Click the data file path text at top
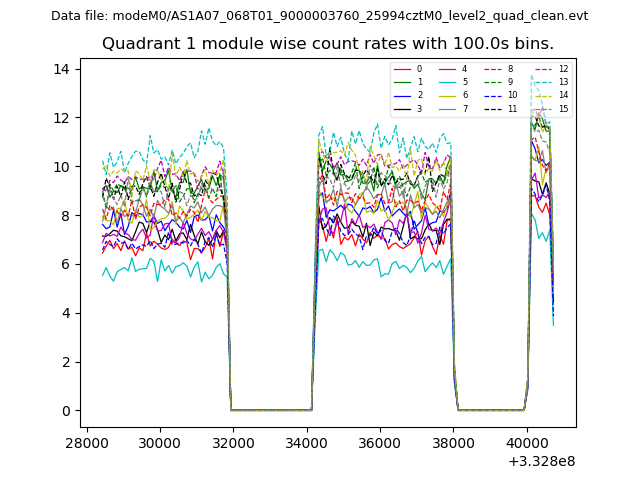The image size is (640, 480). coord(319,16)
